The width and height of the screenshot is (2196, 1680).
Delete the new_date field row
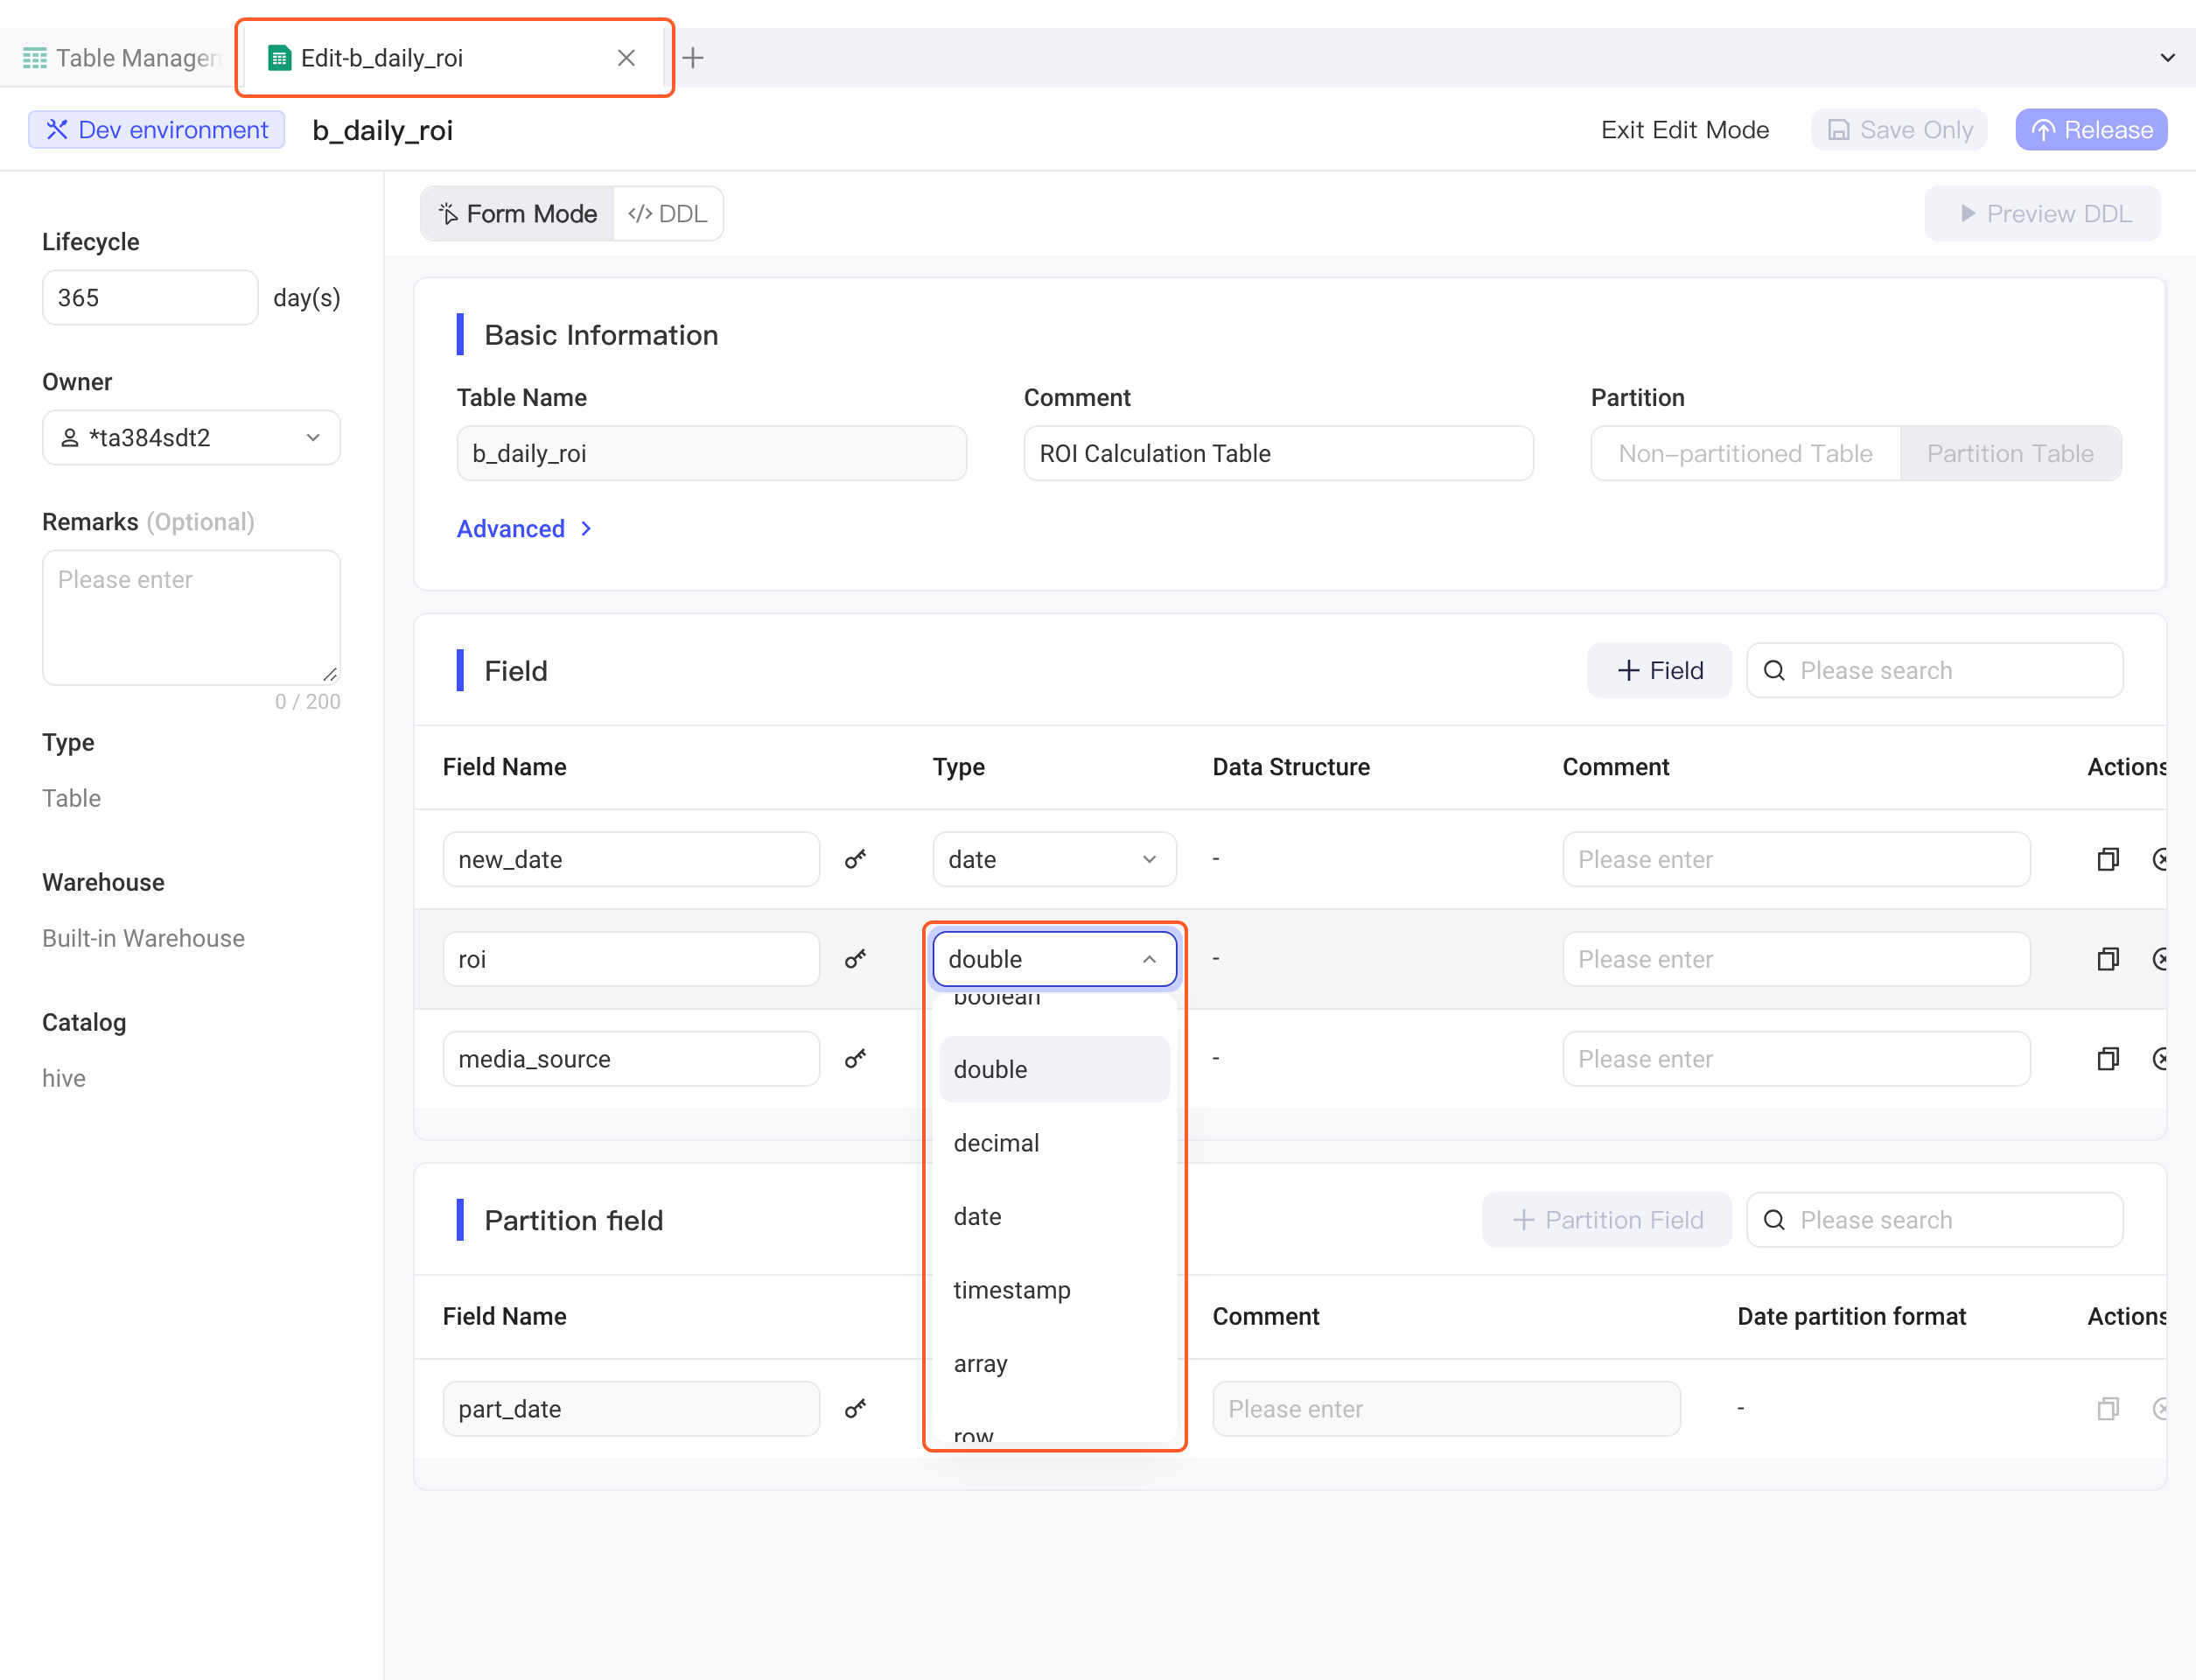[2160, 859]
